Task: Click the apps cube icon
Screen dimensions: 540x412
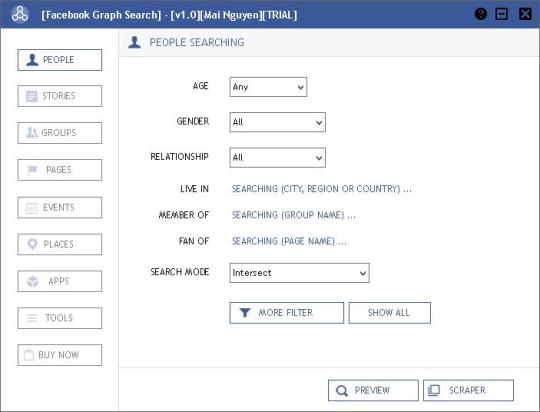Action: (x=32, y=281)
